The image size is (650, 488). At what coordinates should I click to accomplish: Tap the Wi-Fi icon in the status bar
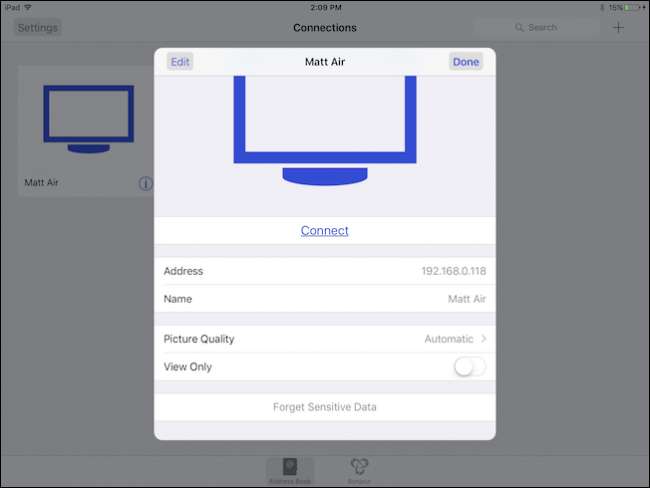click(x=28, y=7)
